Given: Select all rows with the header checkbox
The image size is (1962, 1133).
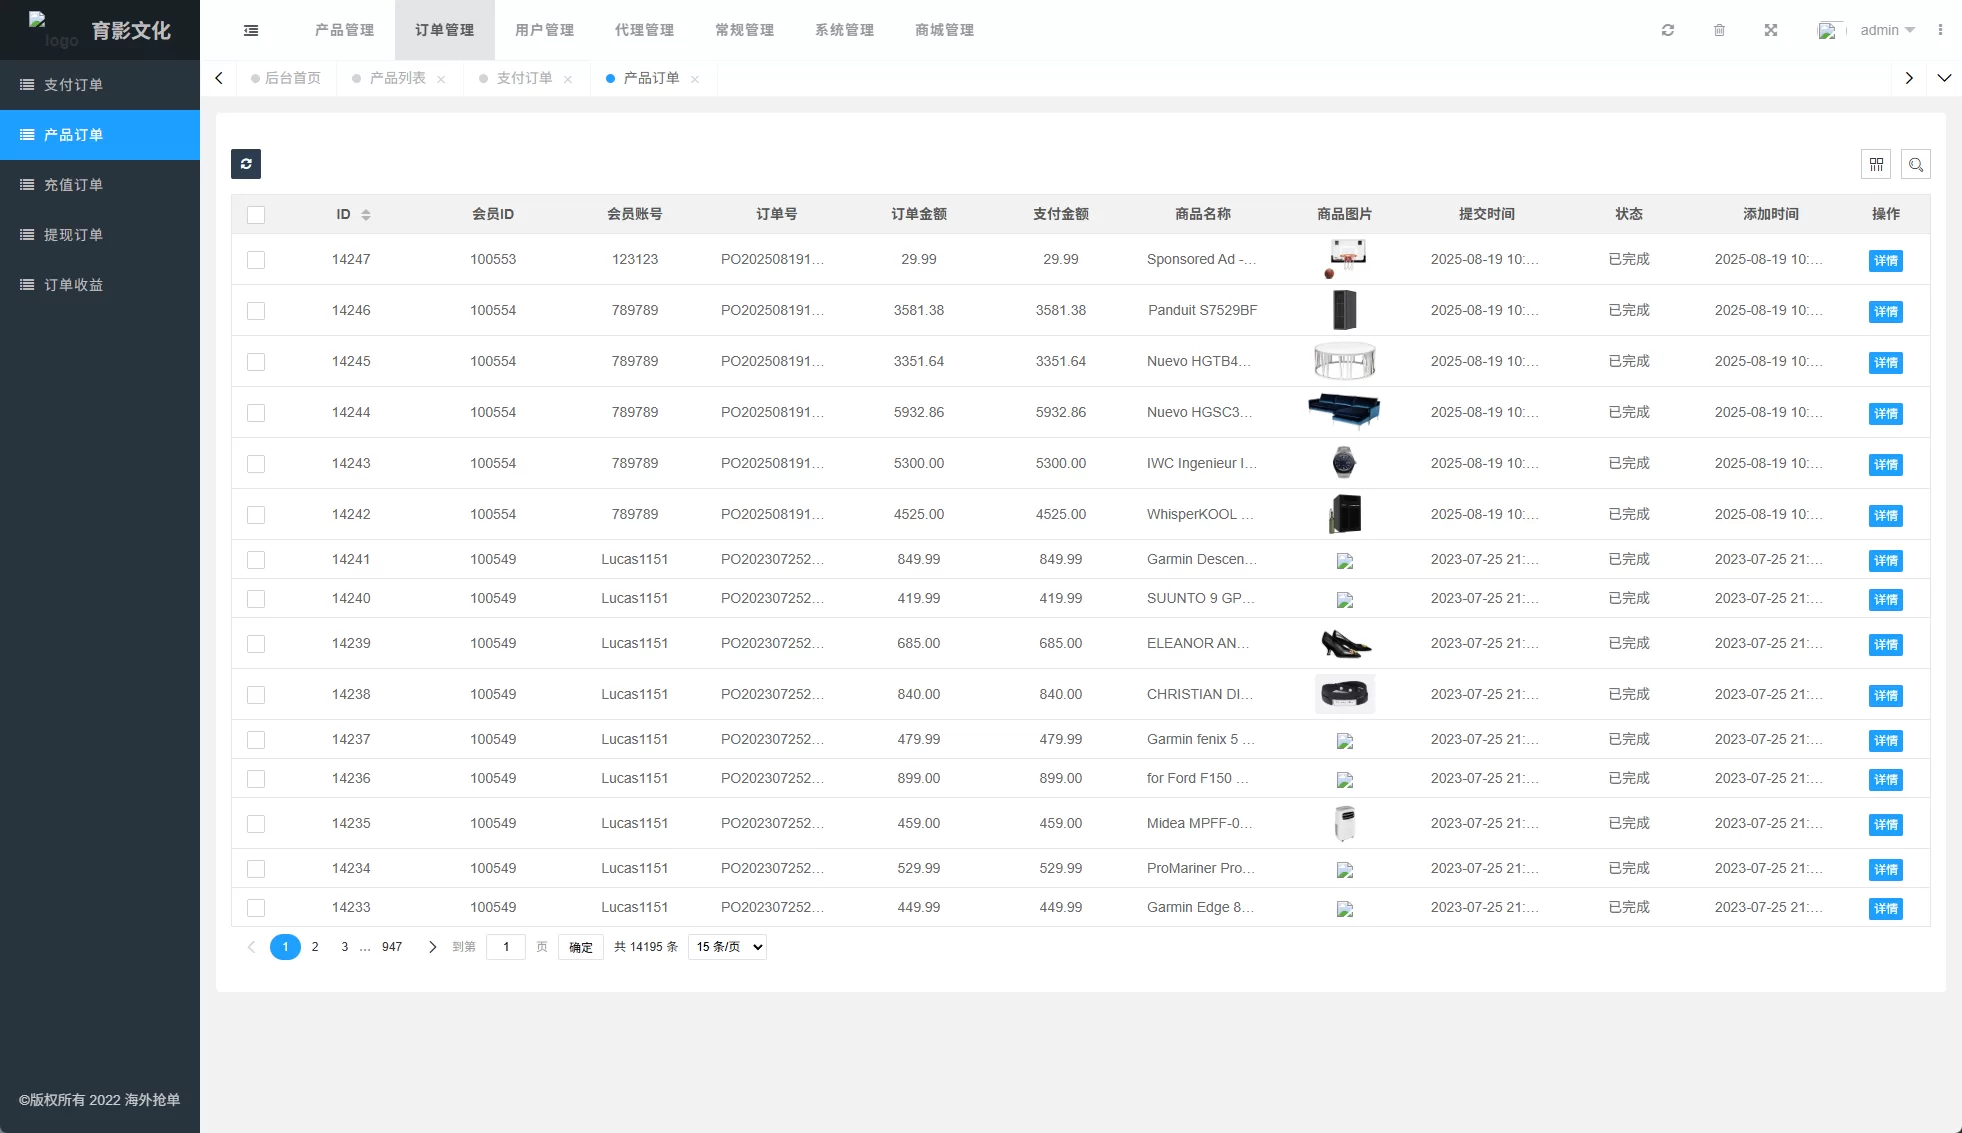Looking at the screenshot, I should [x=256, y=214].
